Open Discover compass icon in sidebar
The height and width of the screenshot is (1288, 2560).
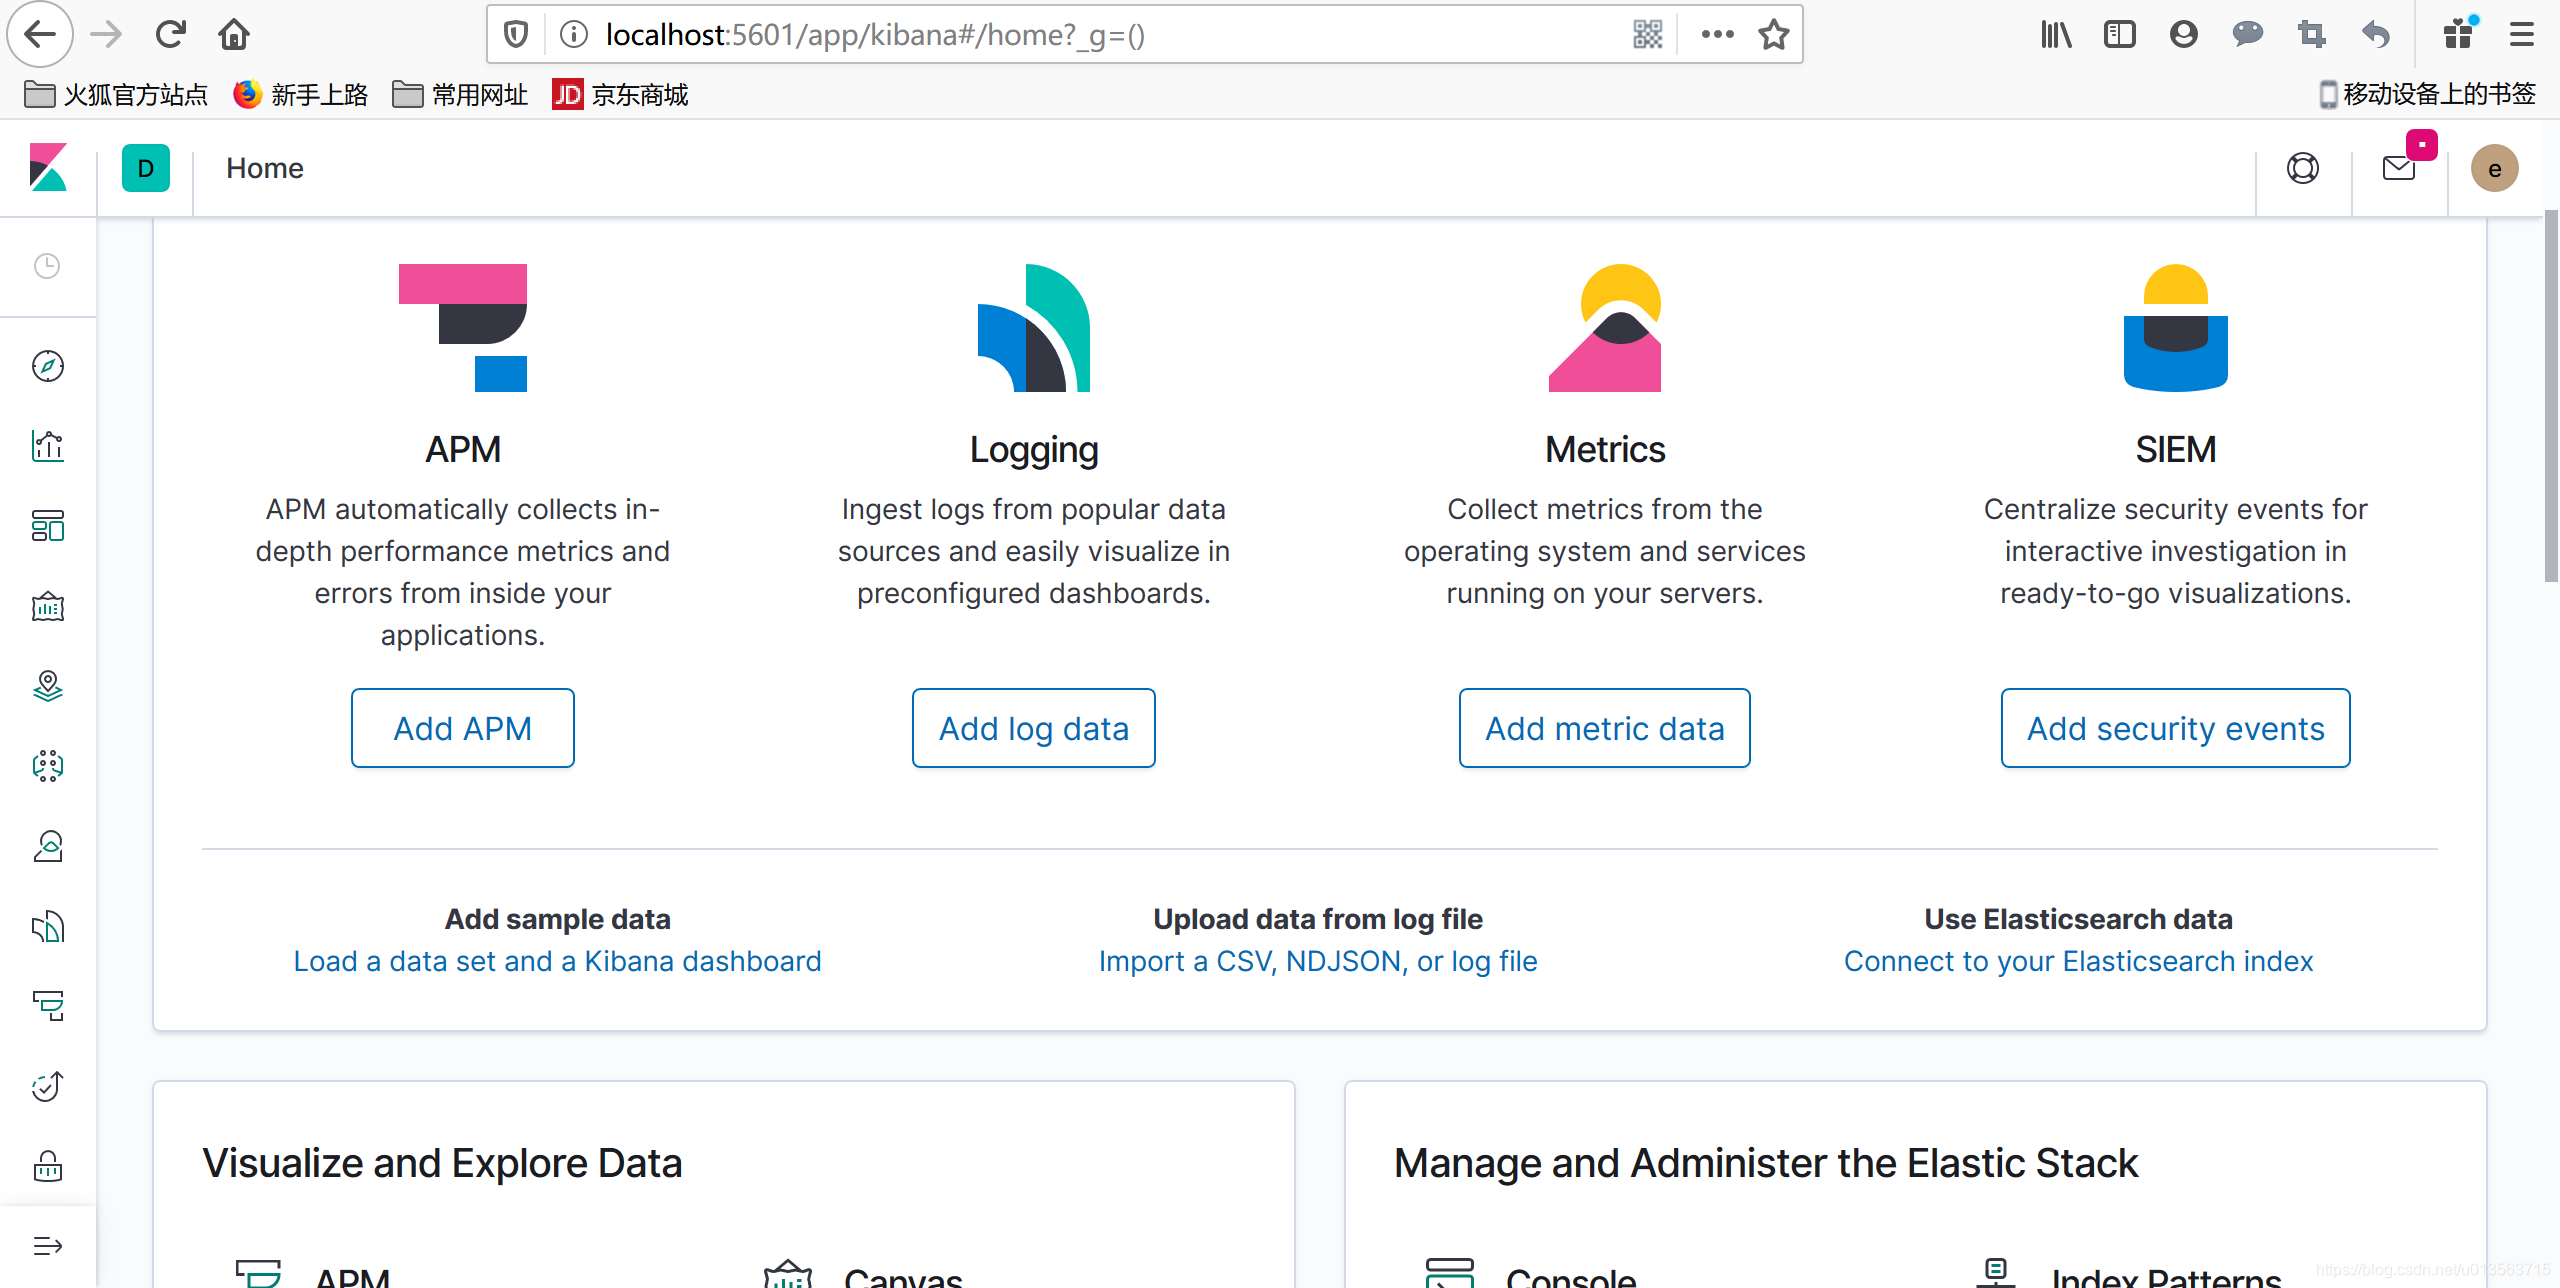click(x=47, y=366)
